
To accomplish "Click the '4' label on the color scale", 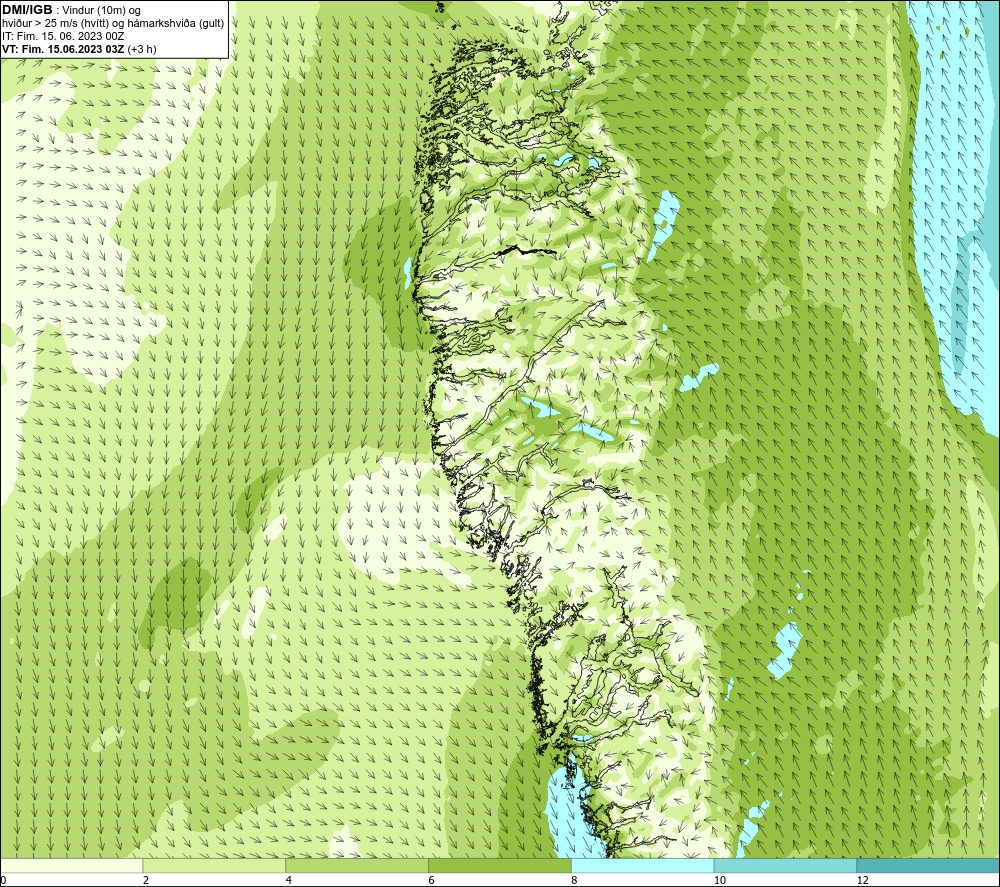I will (289, 880).
